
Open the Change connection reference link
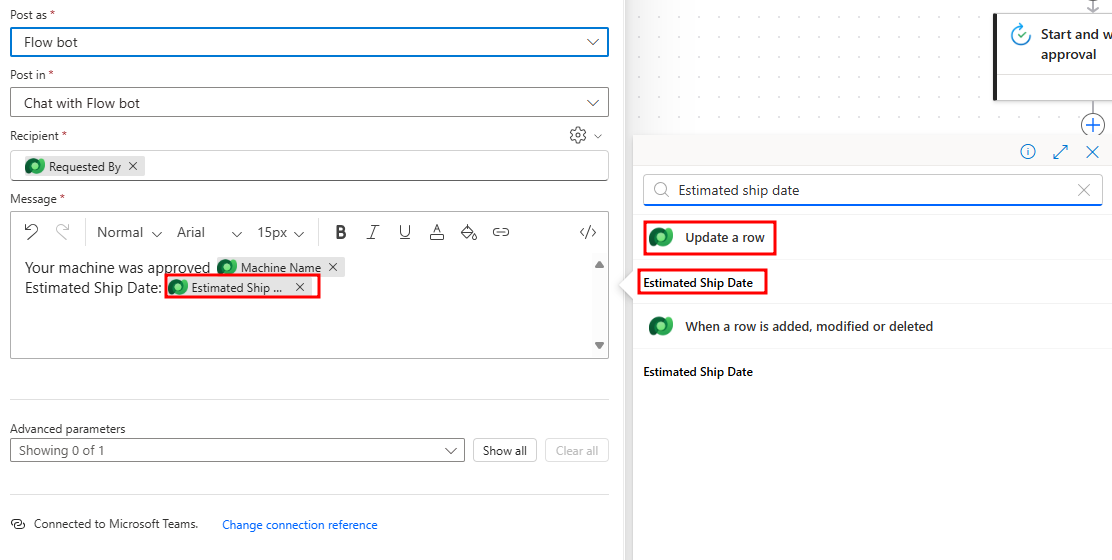pyautogui.click(x=299, y=525)
